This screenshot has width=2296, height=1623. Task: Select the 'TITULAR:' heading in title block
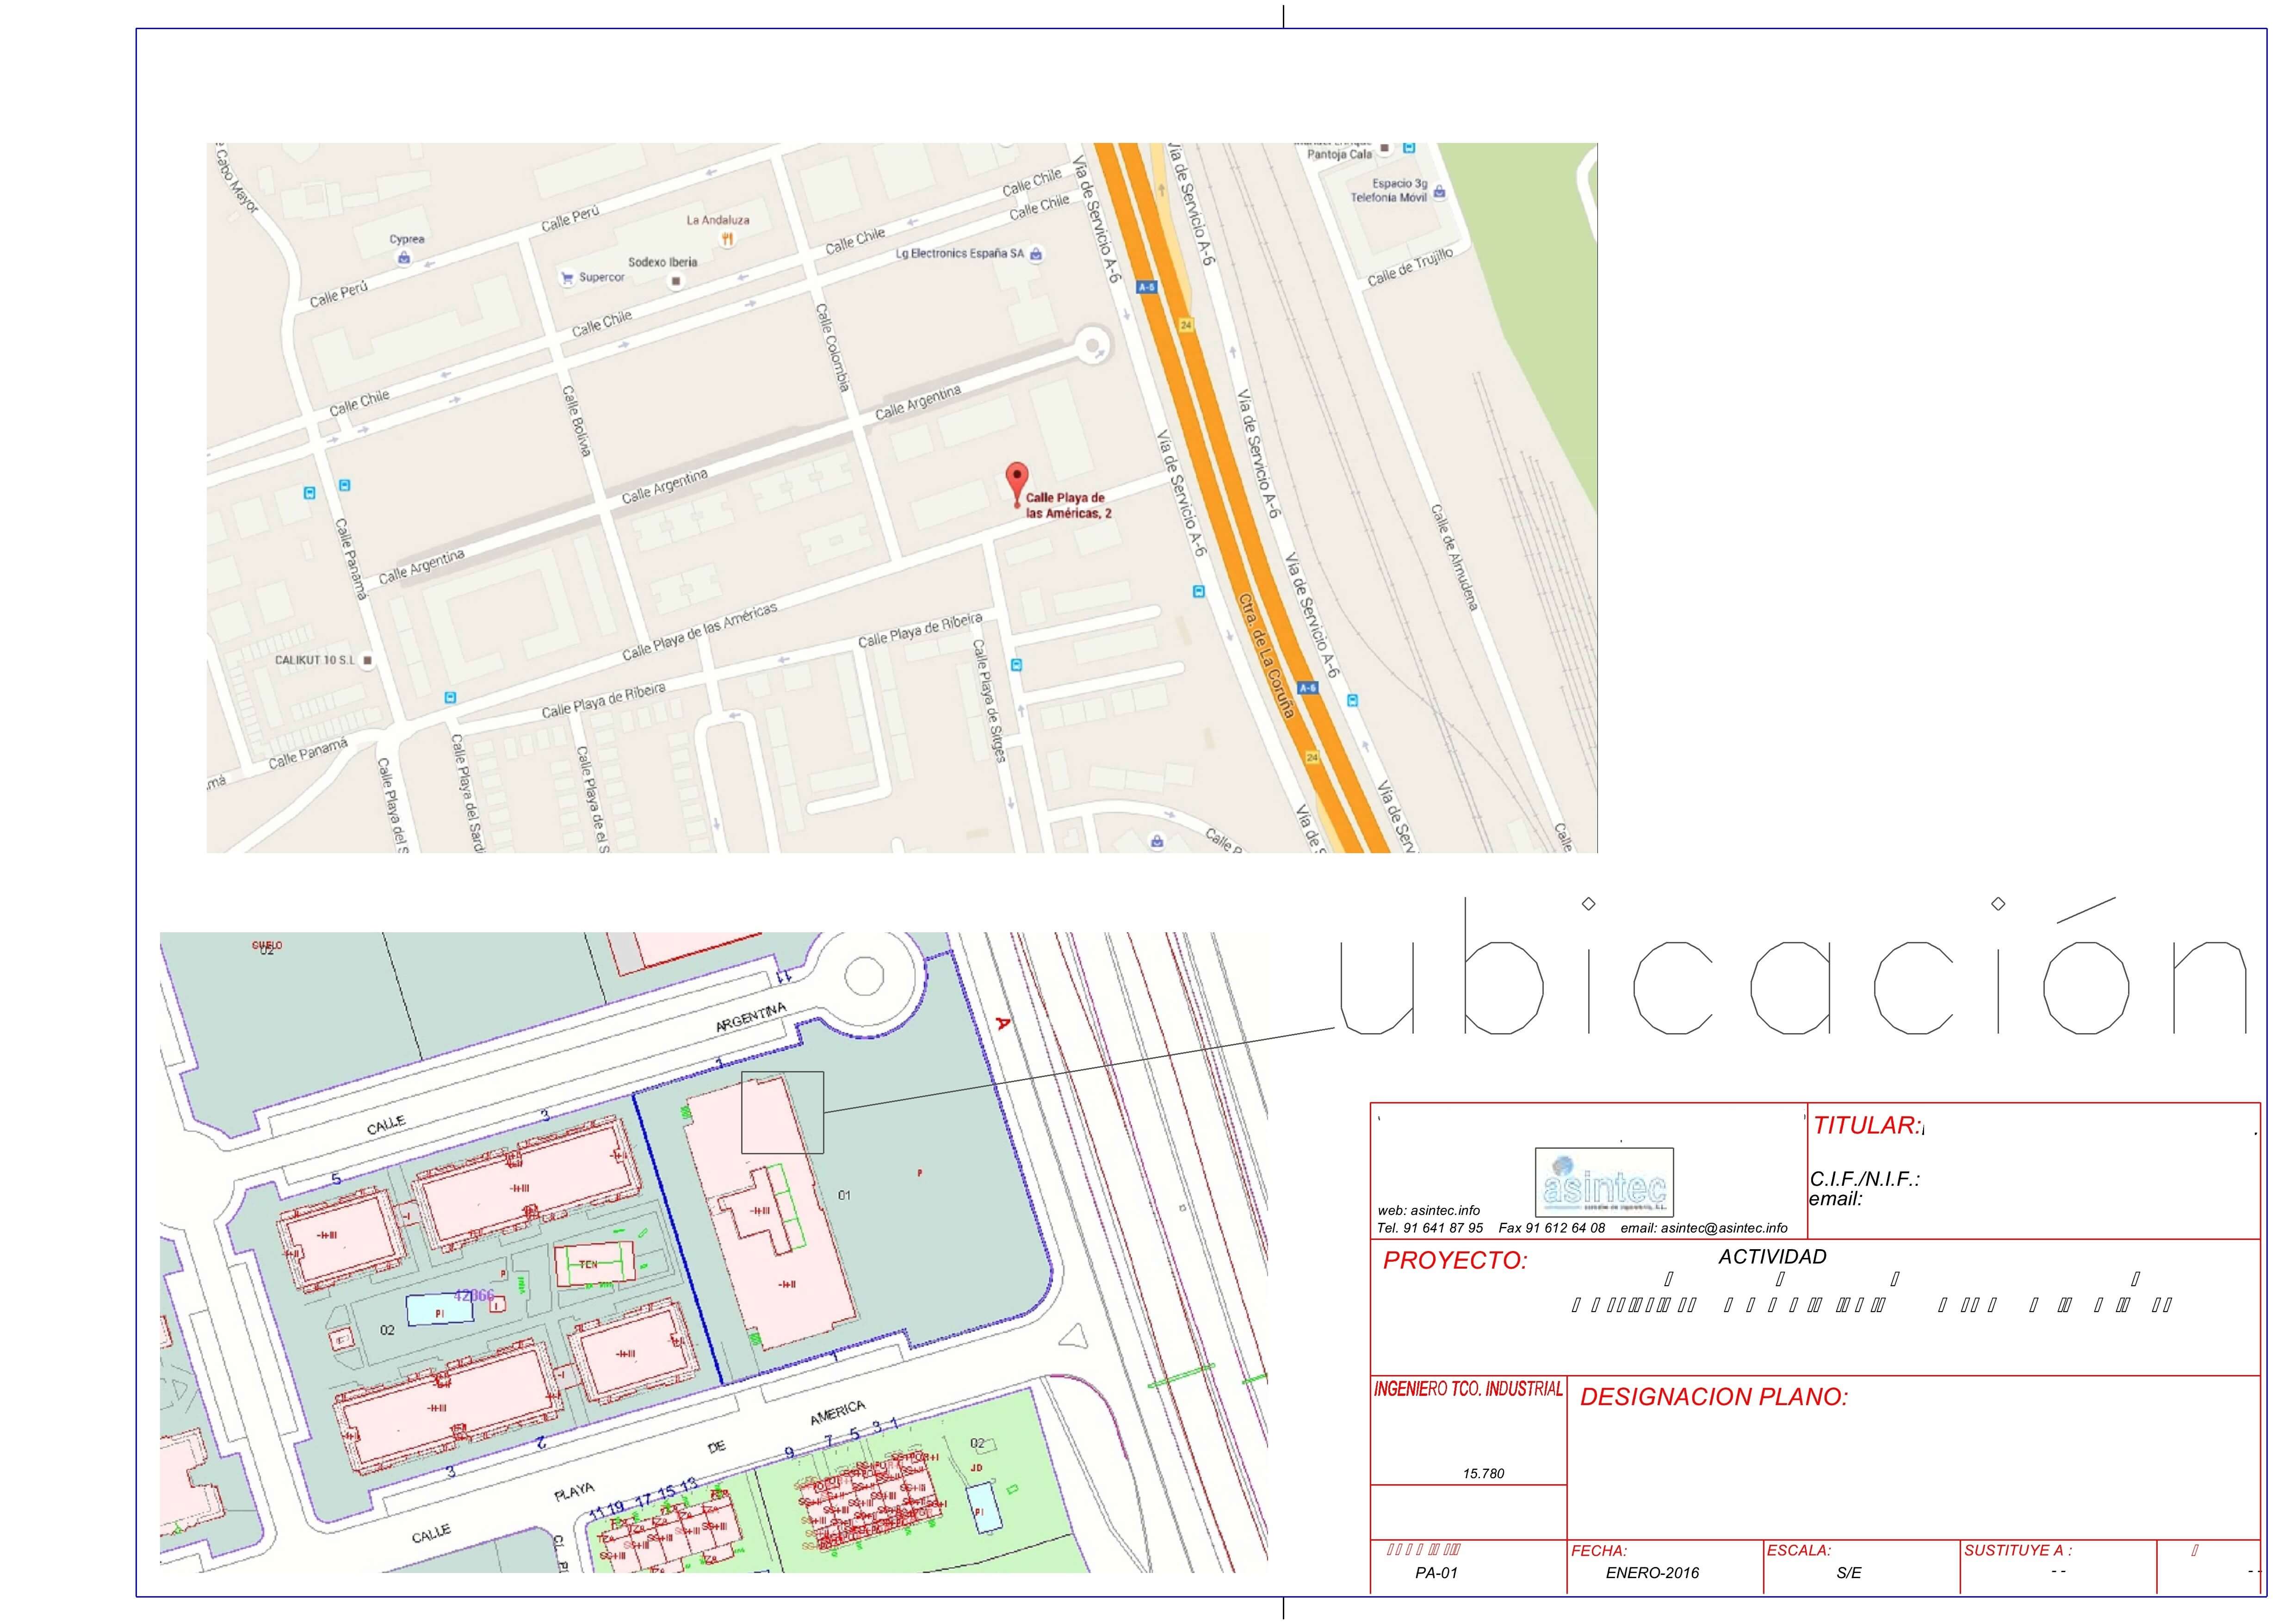(1867, 1126)
